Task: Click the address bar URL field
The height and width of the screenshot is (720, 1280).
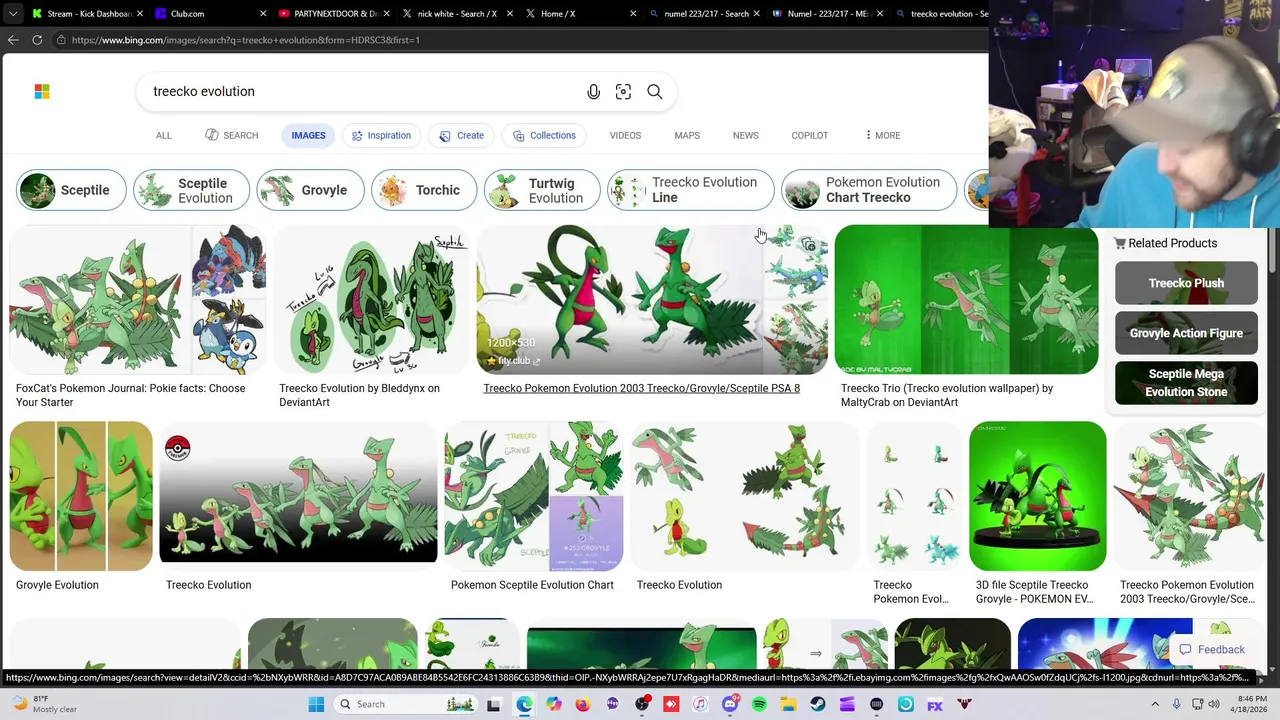Action: click(x=520, y=40)
